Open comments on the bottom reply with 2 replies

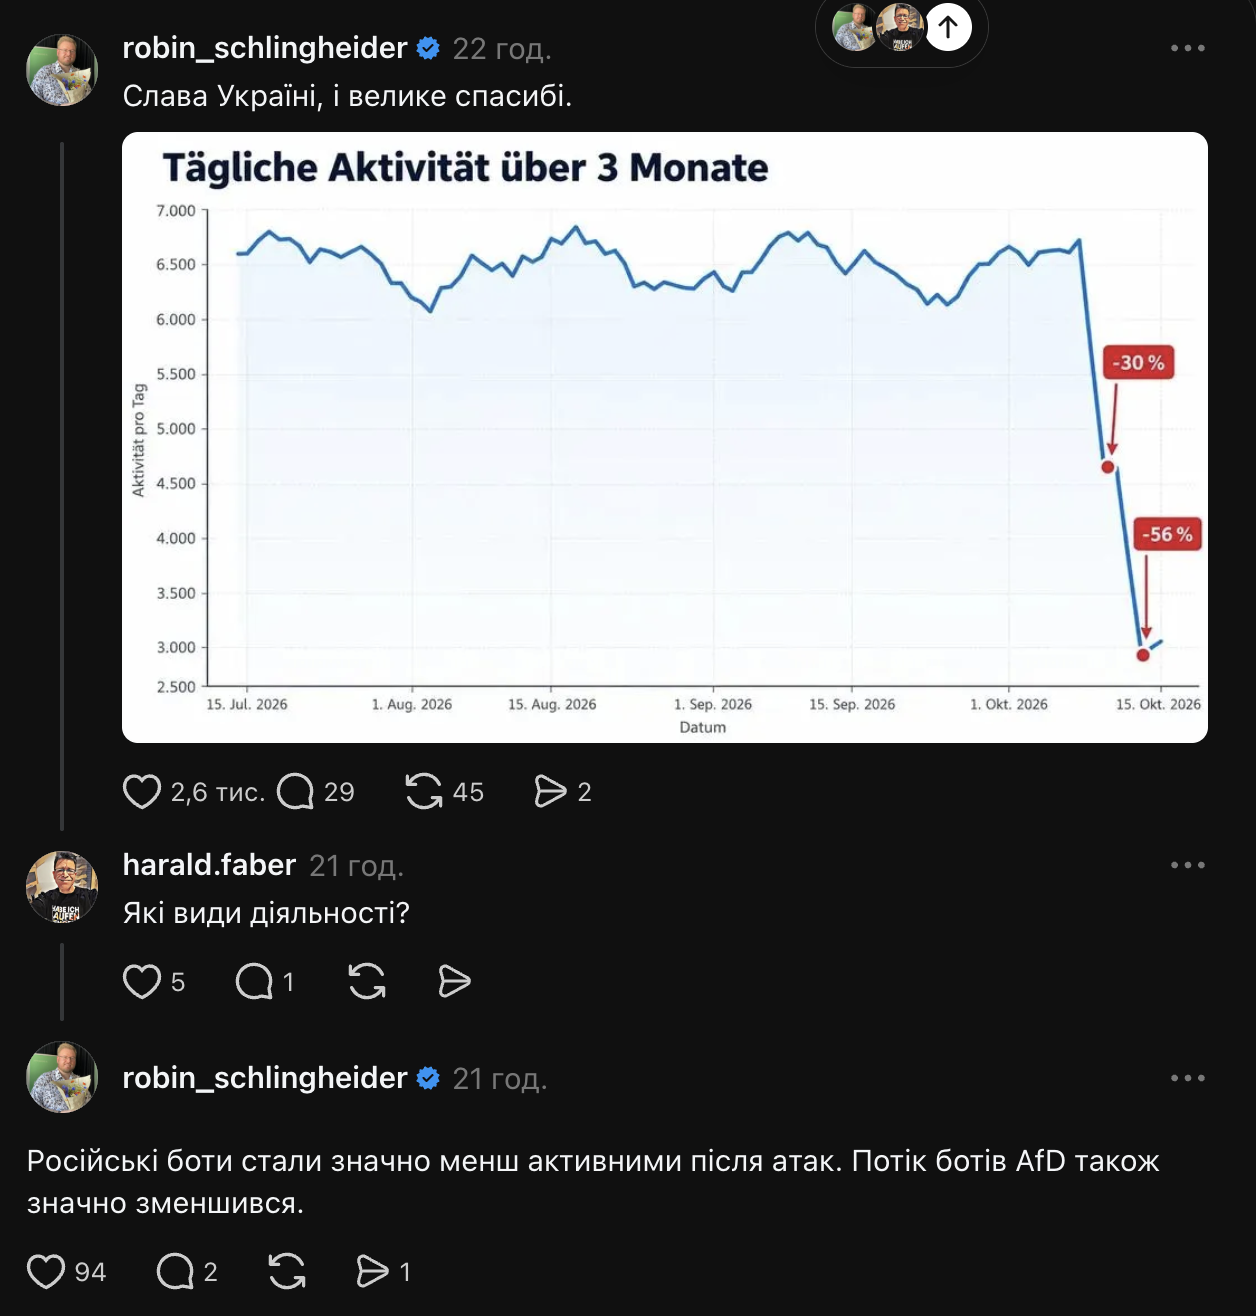(x=175, y=1272)
